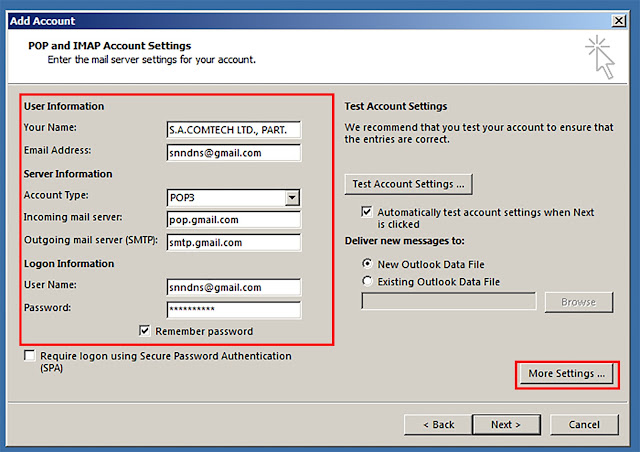Click the cursor wizard icon in header

pos(600,57)
